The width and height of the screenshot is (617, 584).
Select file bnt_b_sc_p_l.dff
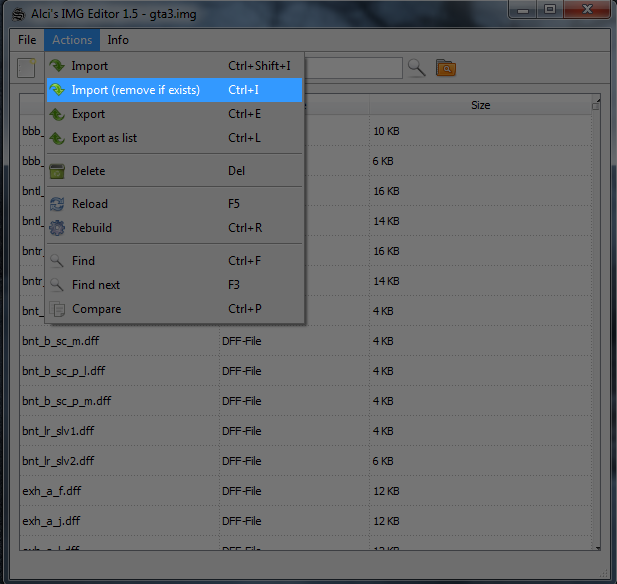pyautogui.click(x=64, y=371)
